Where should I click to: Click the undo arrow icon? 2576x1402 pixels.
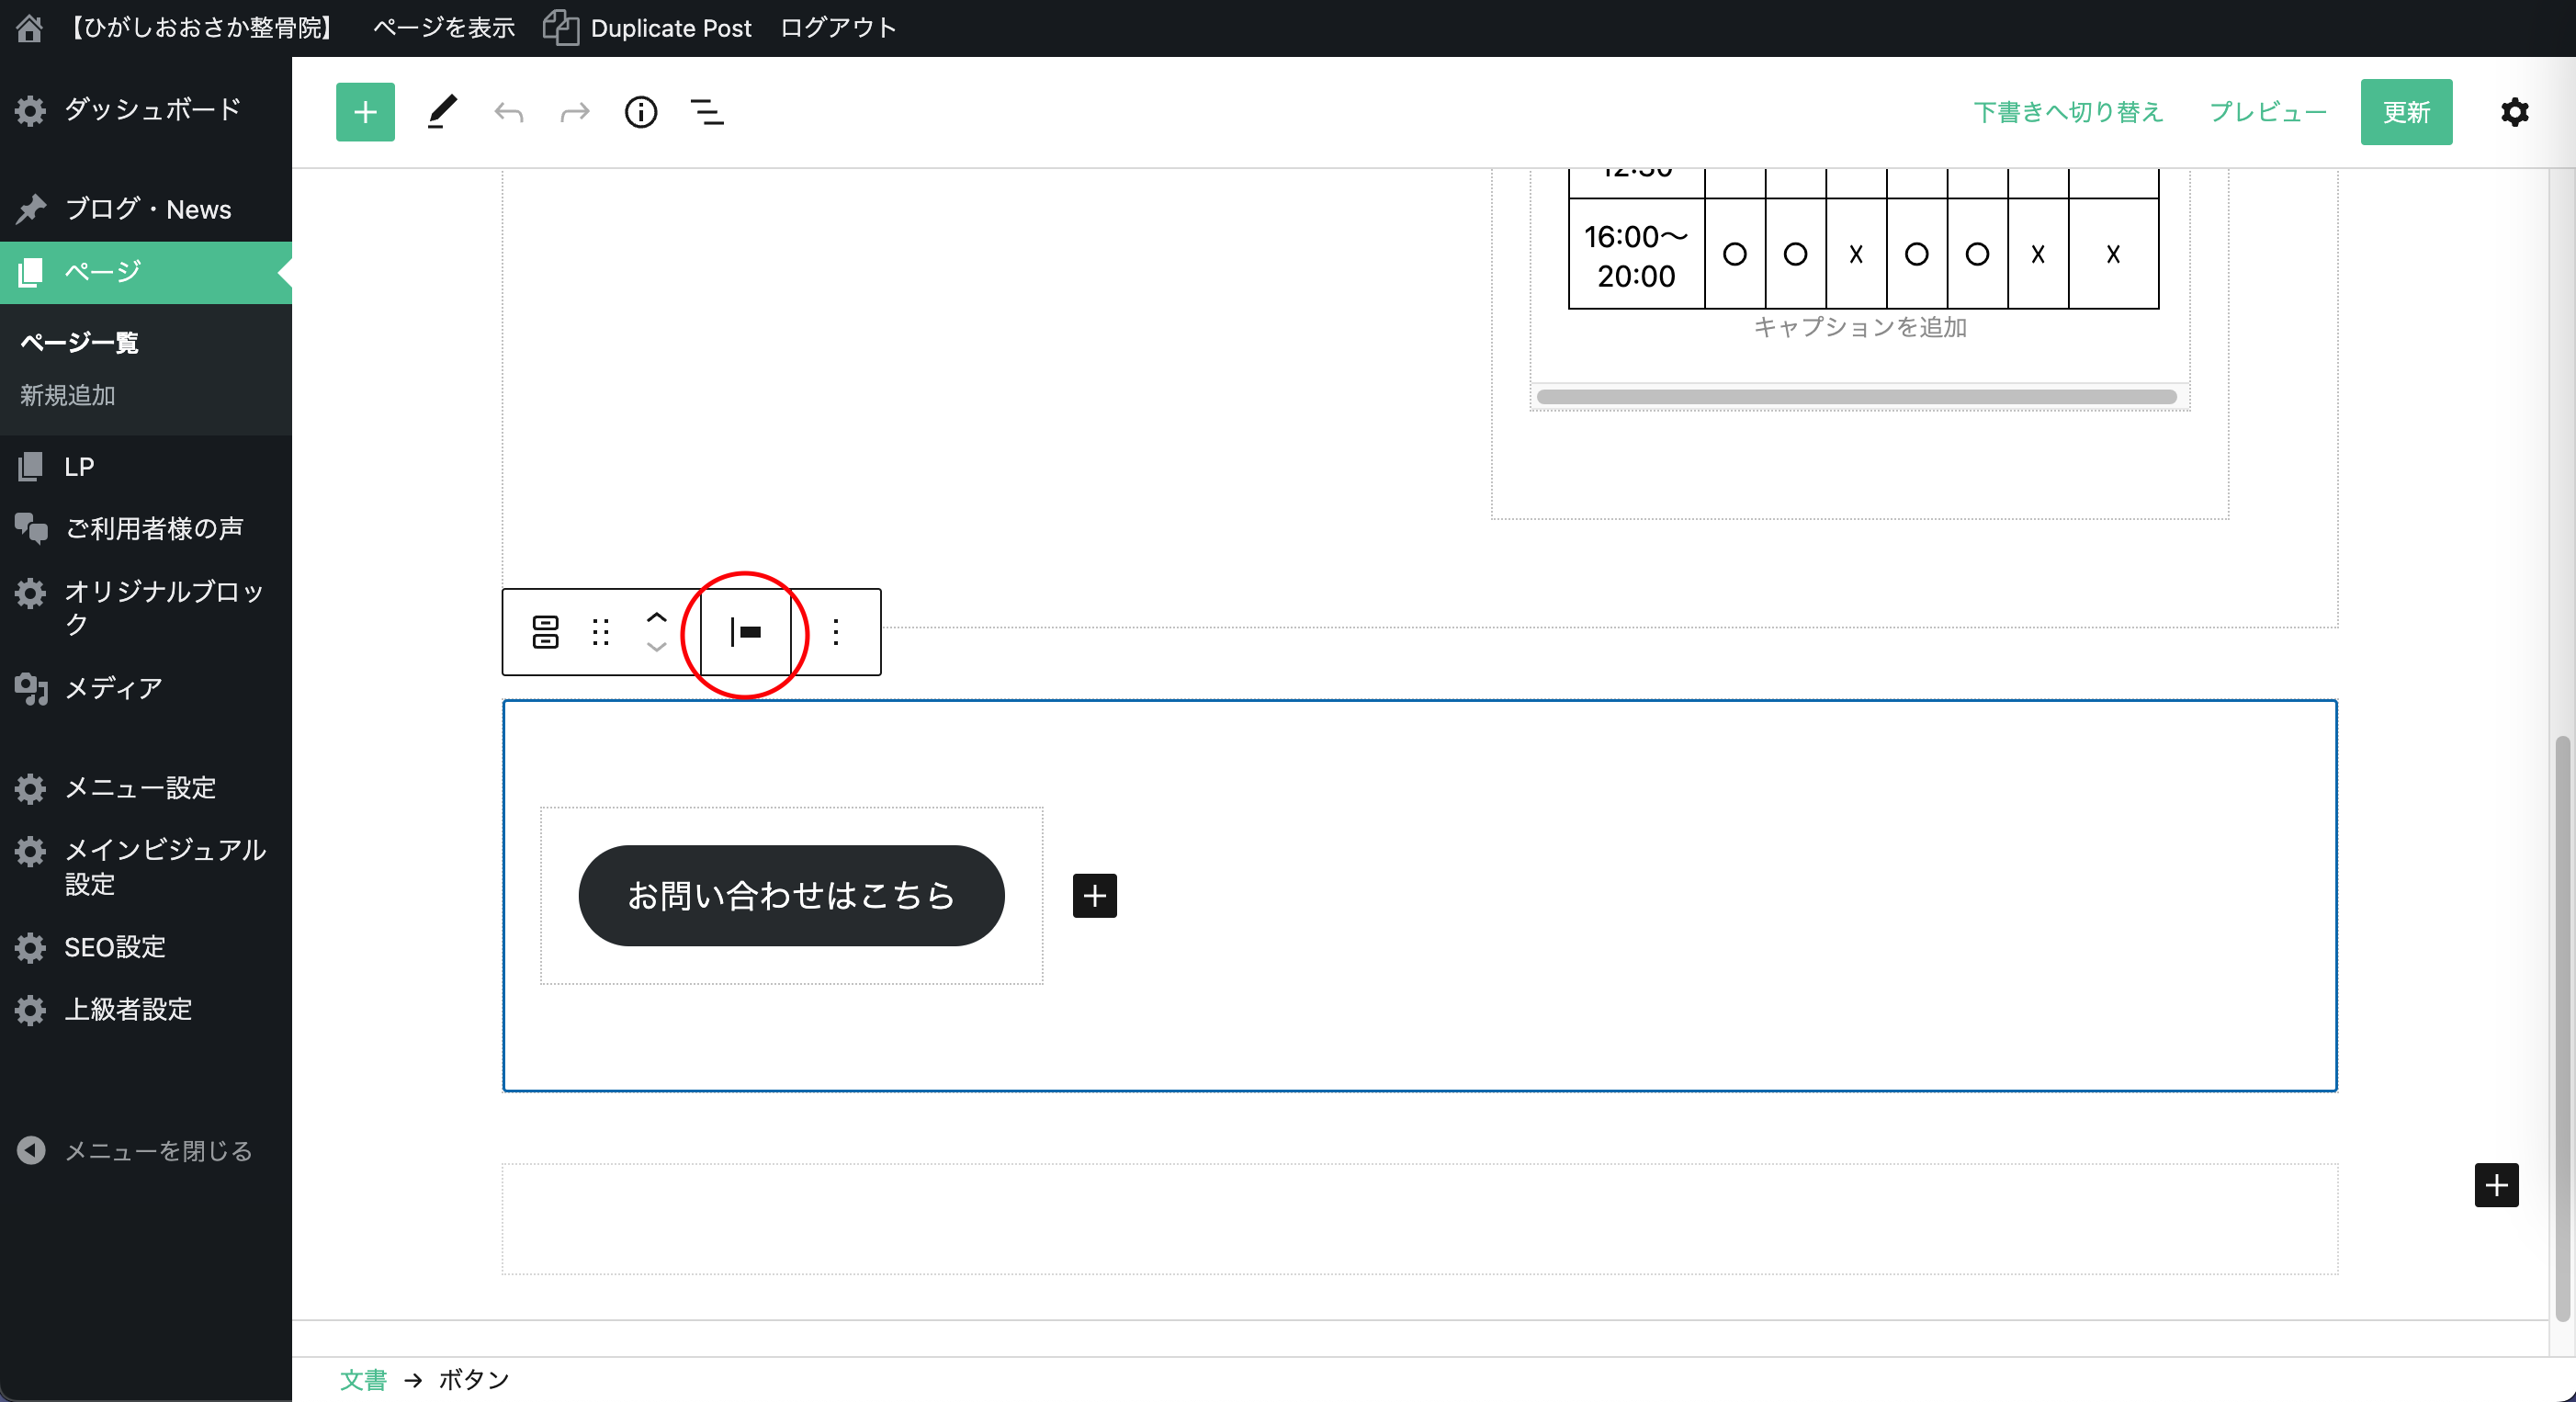(x=508, y=112)
